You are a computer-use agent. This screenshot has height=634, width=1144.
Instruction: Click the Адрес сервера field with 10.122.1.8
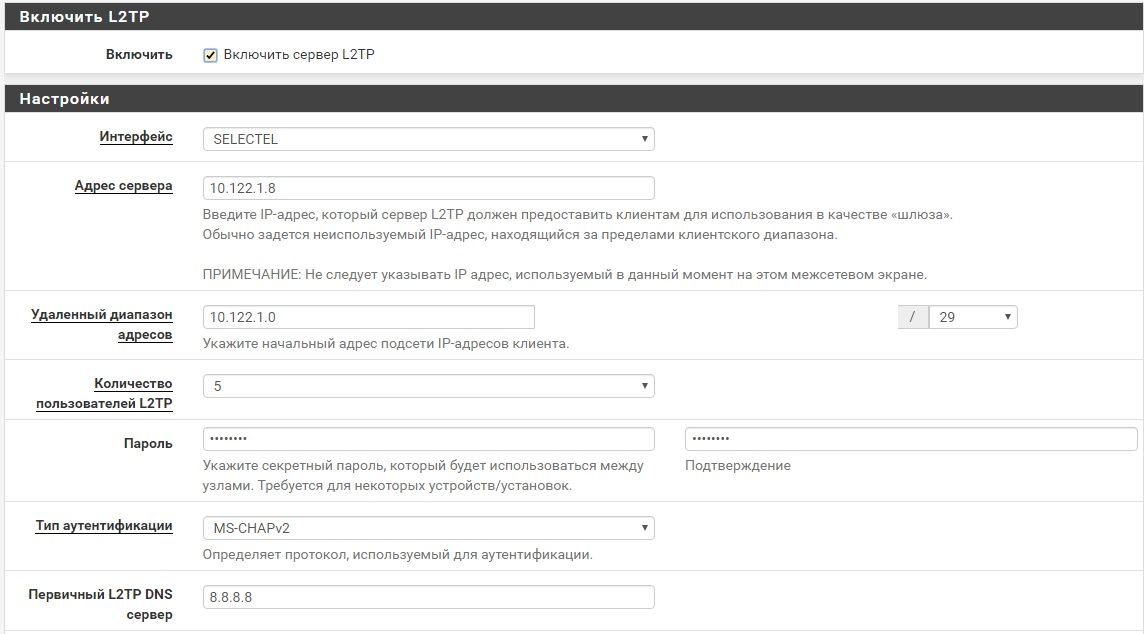[428, 188]
